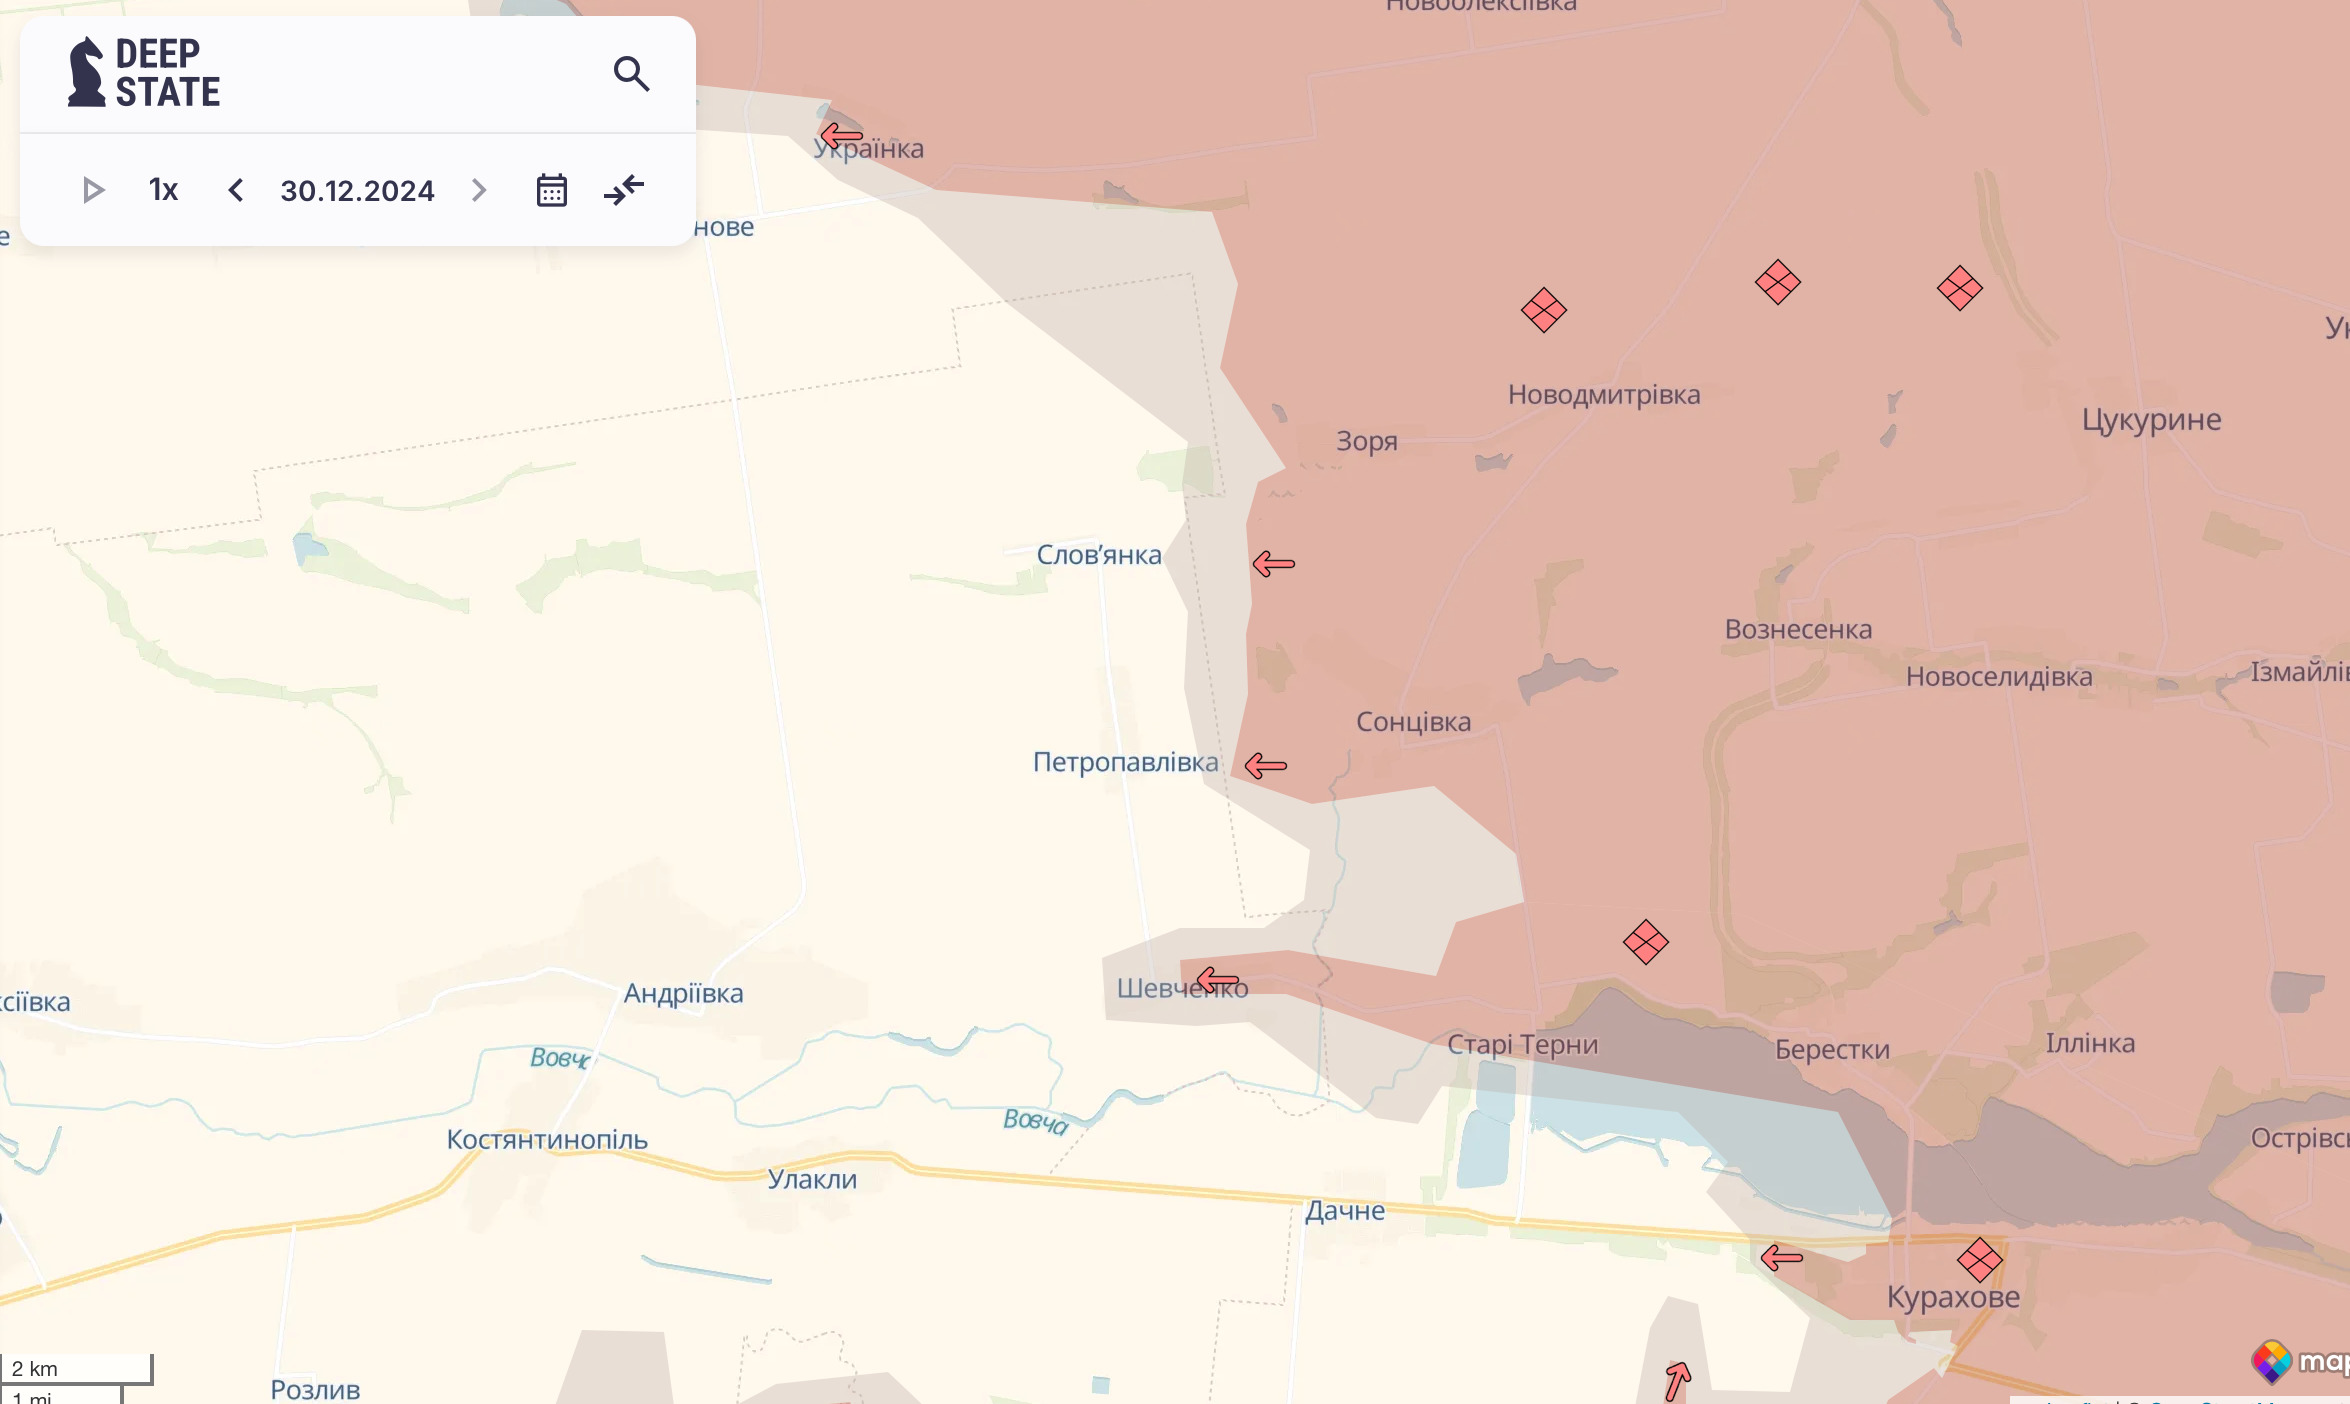
Task: Click the Розлив label
Action: (315, 1389)
